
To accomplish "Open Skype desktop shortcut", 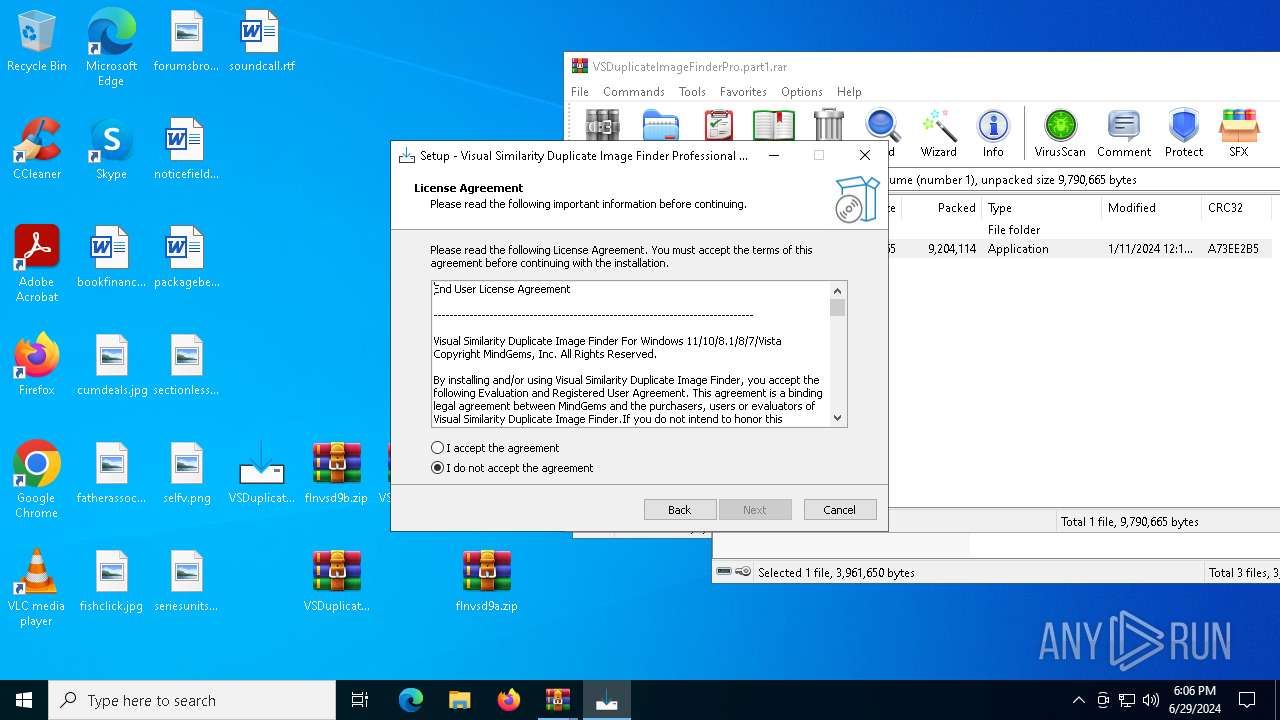I will tap(111, 150).
